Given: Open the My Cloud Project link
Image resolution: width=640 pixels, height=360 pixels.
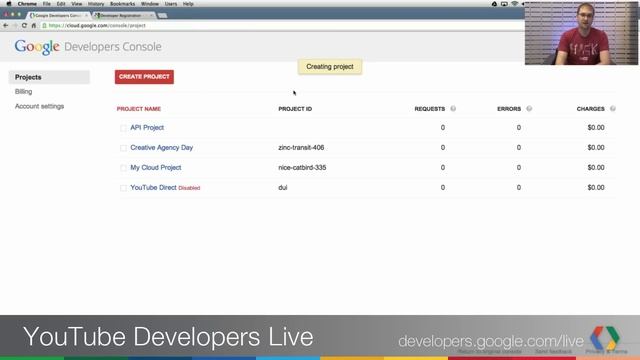Looking at the screenshot, I should [x=156, y=167].
